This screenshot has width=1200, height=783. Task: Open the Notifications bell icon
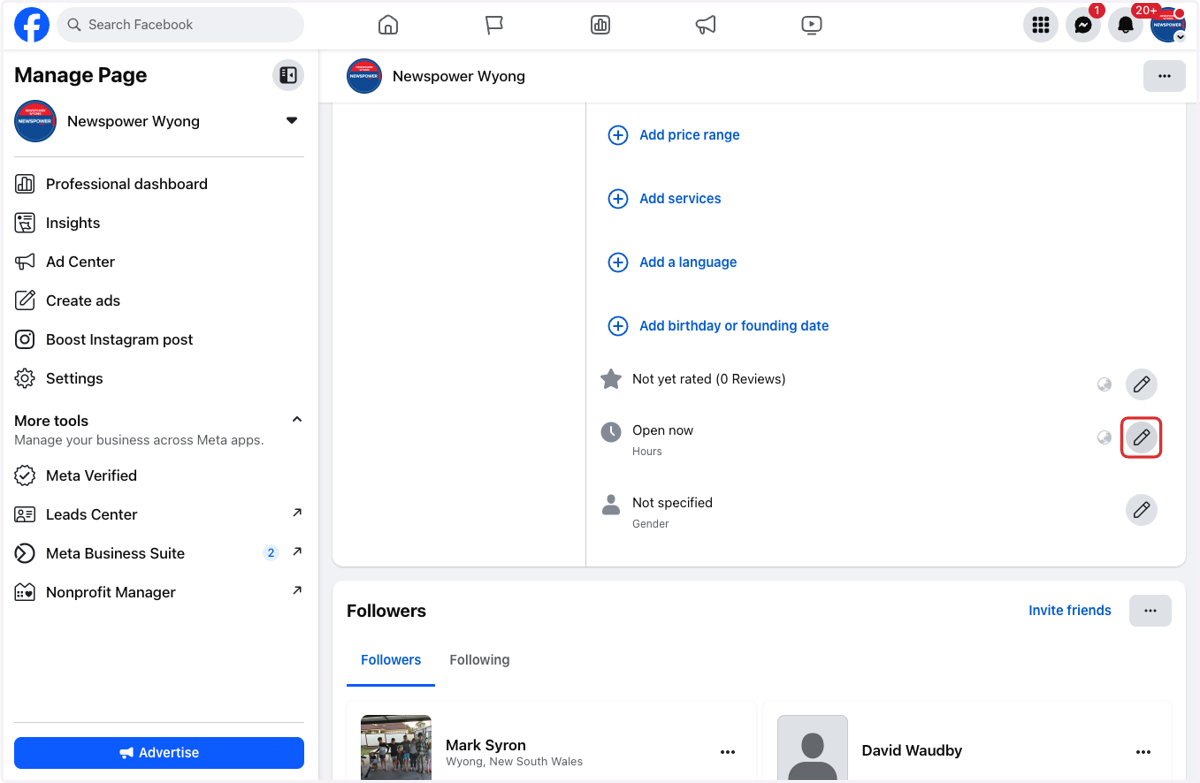pyautogui.click(x=1125, y=25)
